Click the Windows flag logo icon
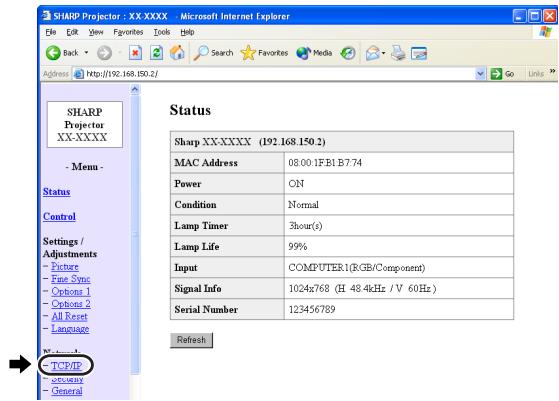Image resolution: width=559 pixels, height=401 pixels. click(x=545, y=32)
